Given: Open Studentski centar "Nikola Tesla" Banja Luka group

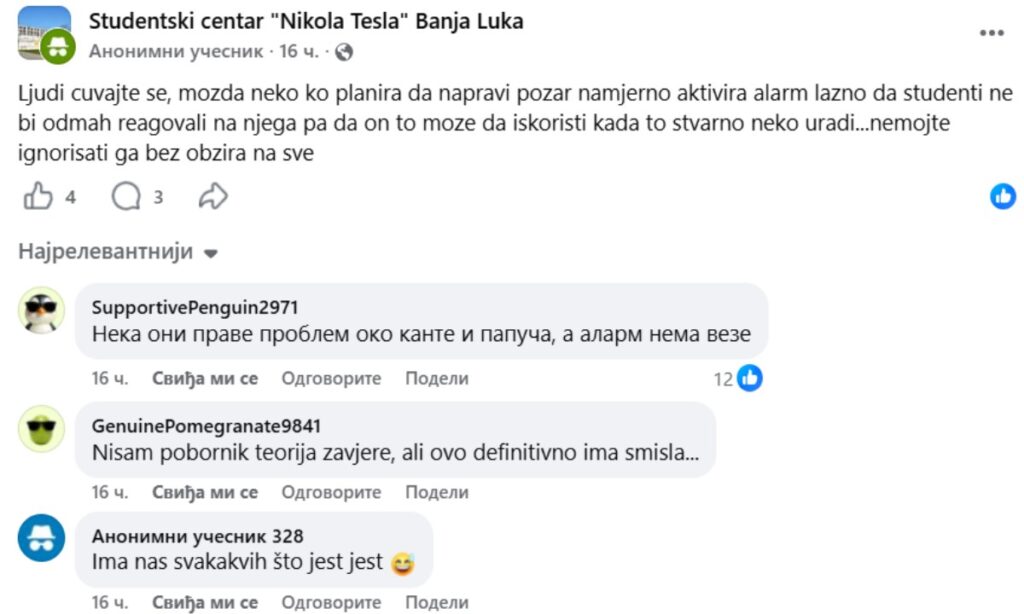Looking at the screenshot, I should [306, 21].
